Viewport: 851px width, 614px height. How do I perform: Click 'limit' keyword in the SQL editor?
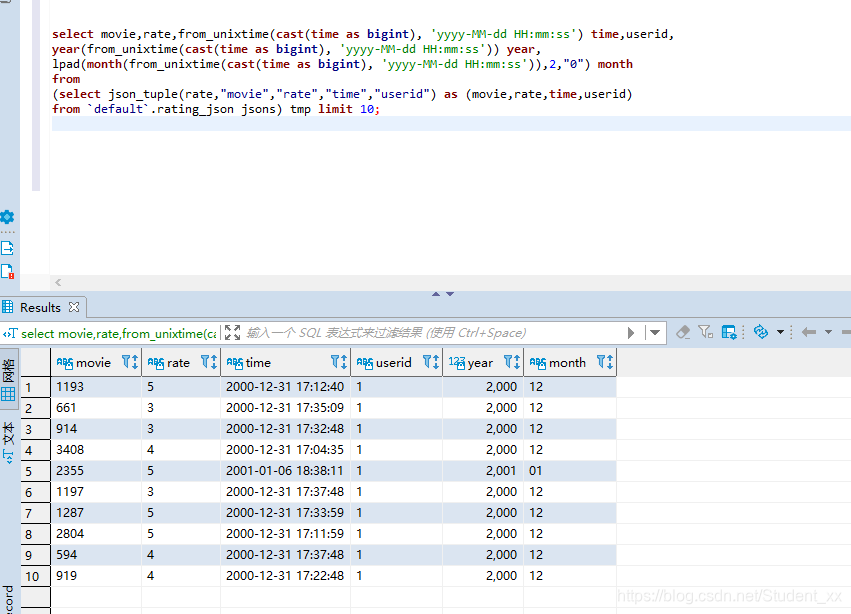[335, 109]
